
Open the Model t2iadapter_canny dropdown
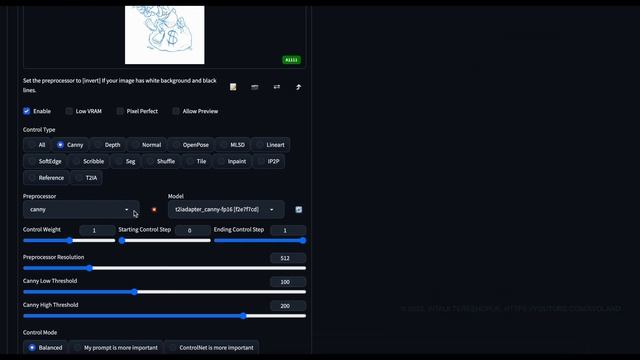click(x=226, y=210)
